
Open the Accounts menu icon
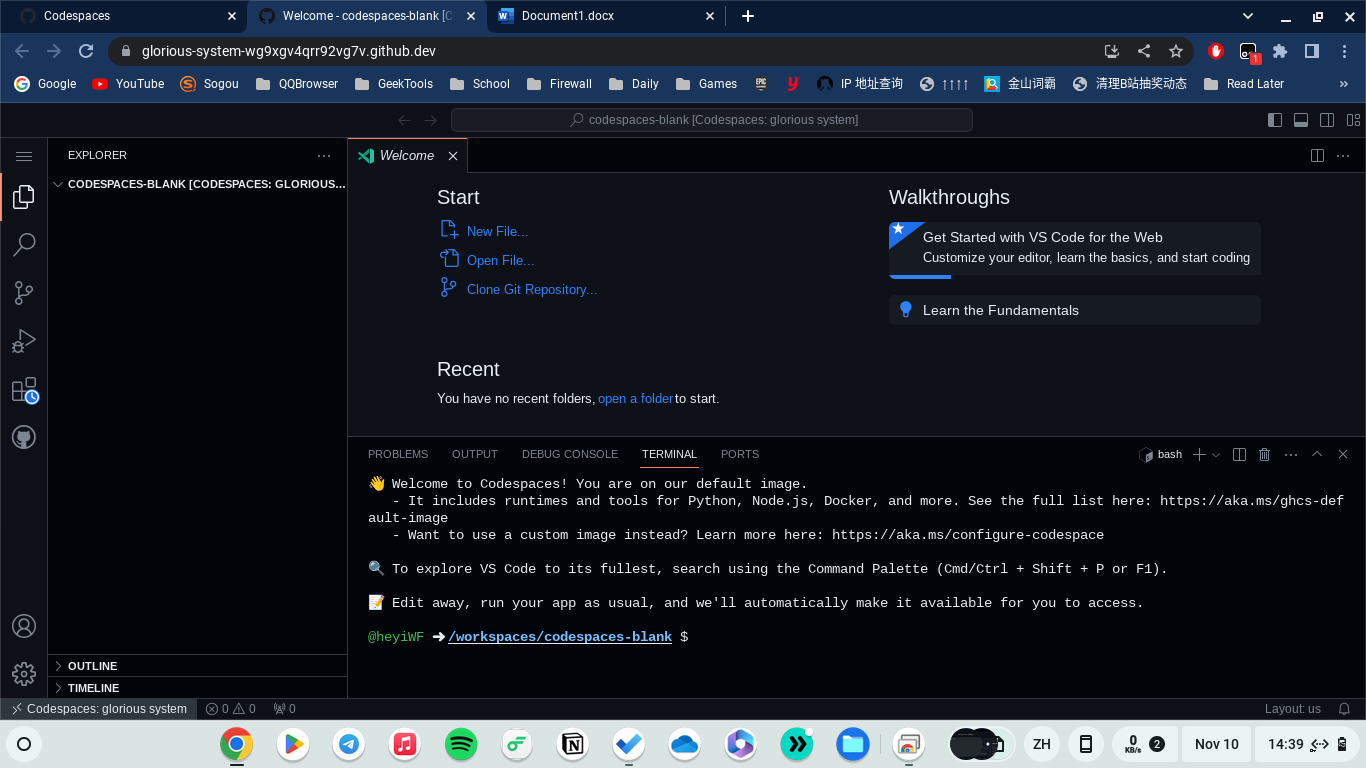point(24,626)
